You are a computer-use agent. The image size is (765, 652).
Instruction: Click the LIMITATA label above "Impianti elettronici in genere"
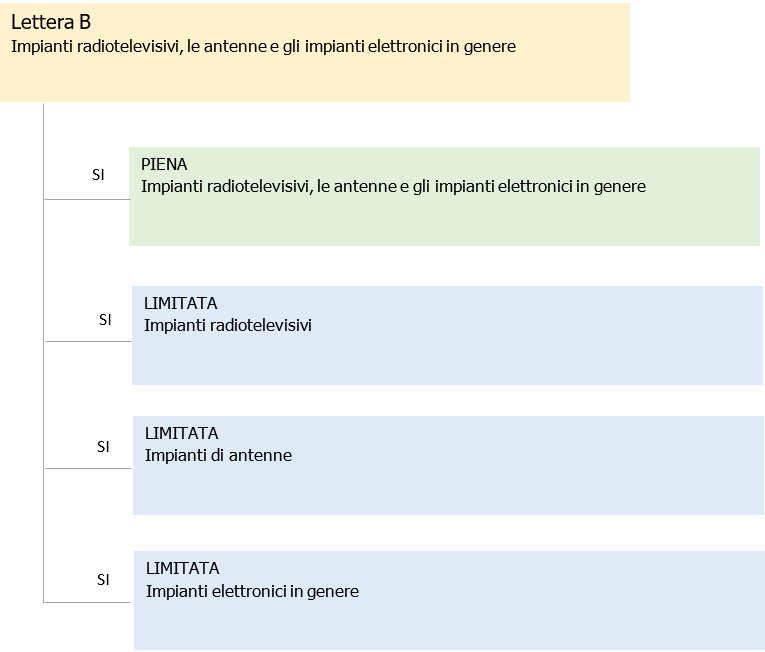(x=182, y=568)
